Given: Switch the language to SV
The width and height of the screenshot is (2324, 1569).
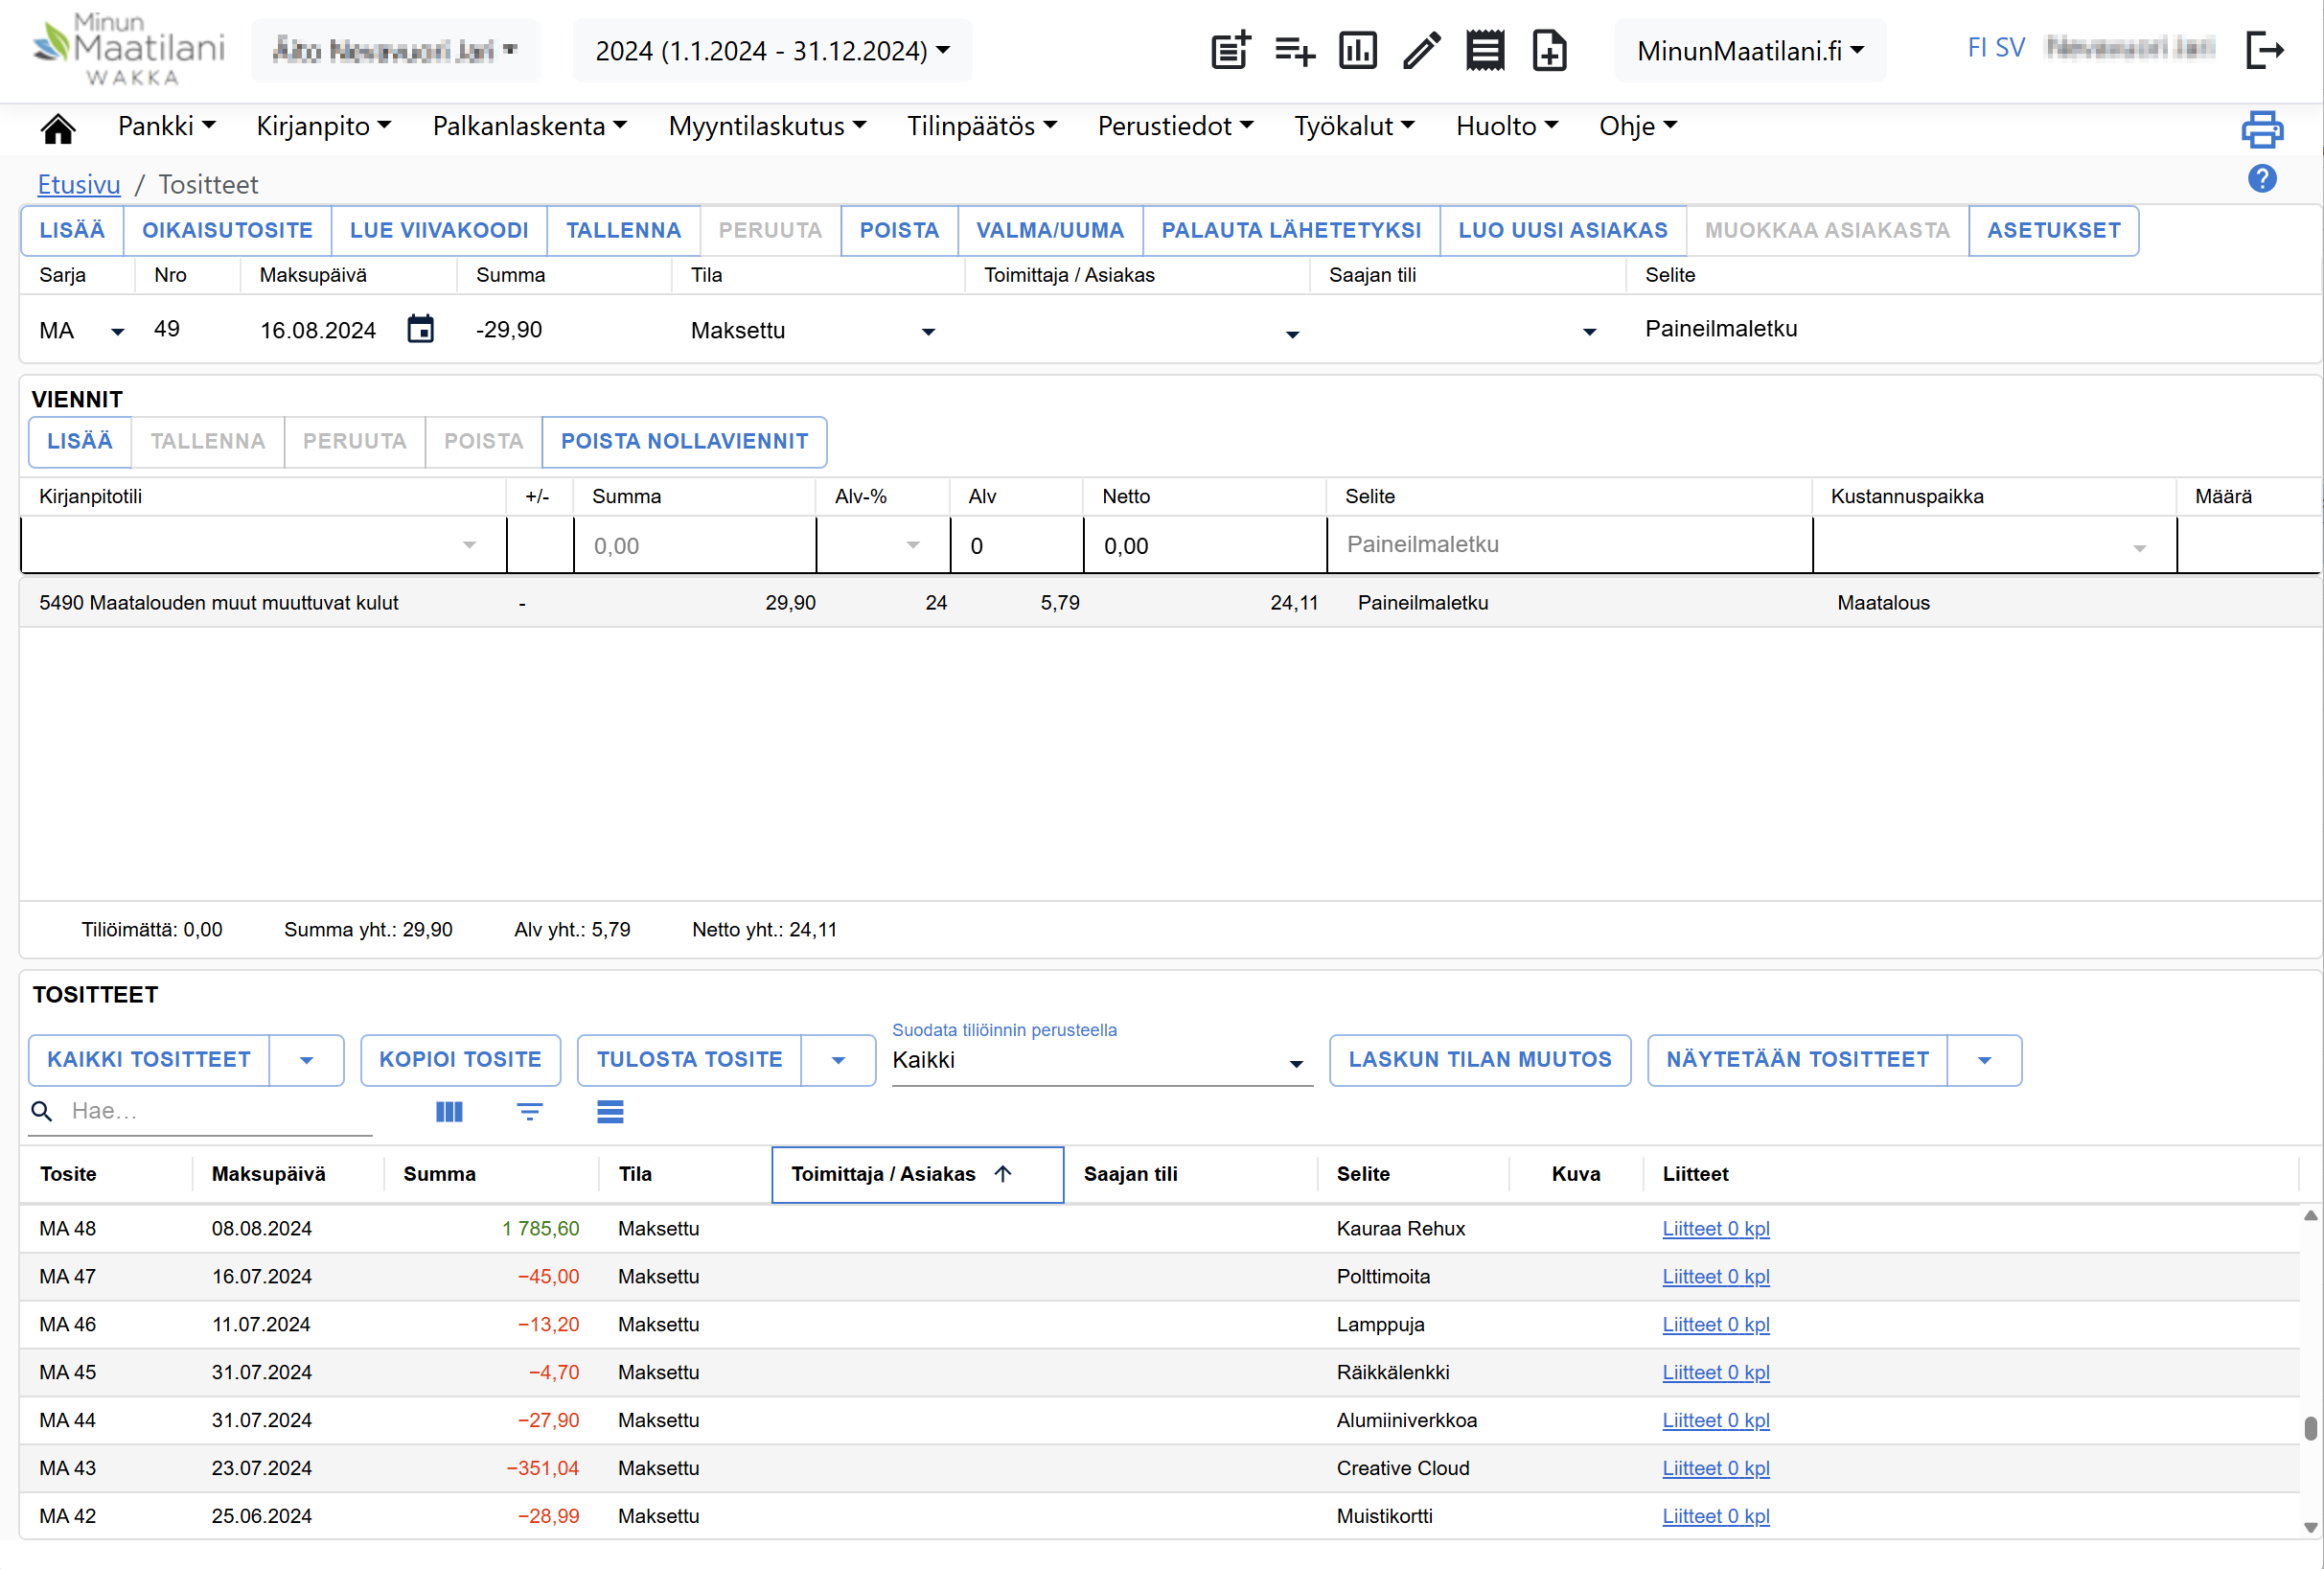Looking at the screenshot, I should (x=2010, y=48).
